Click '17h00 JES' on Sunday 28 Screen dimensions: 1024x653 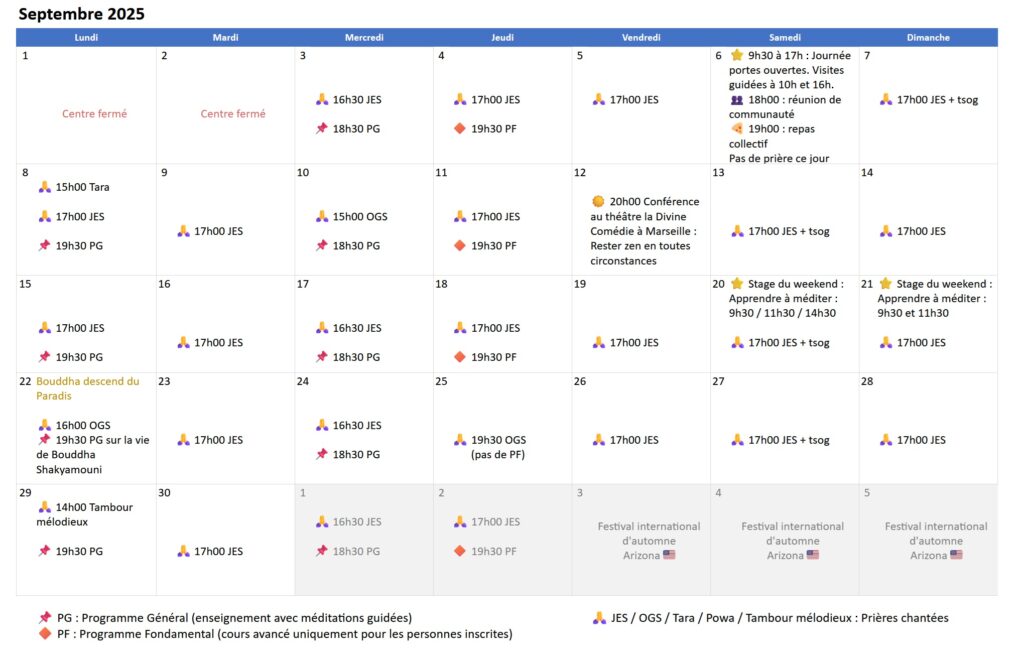pos(921,439)
